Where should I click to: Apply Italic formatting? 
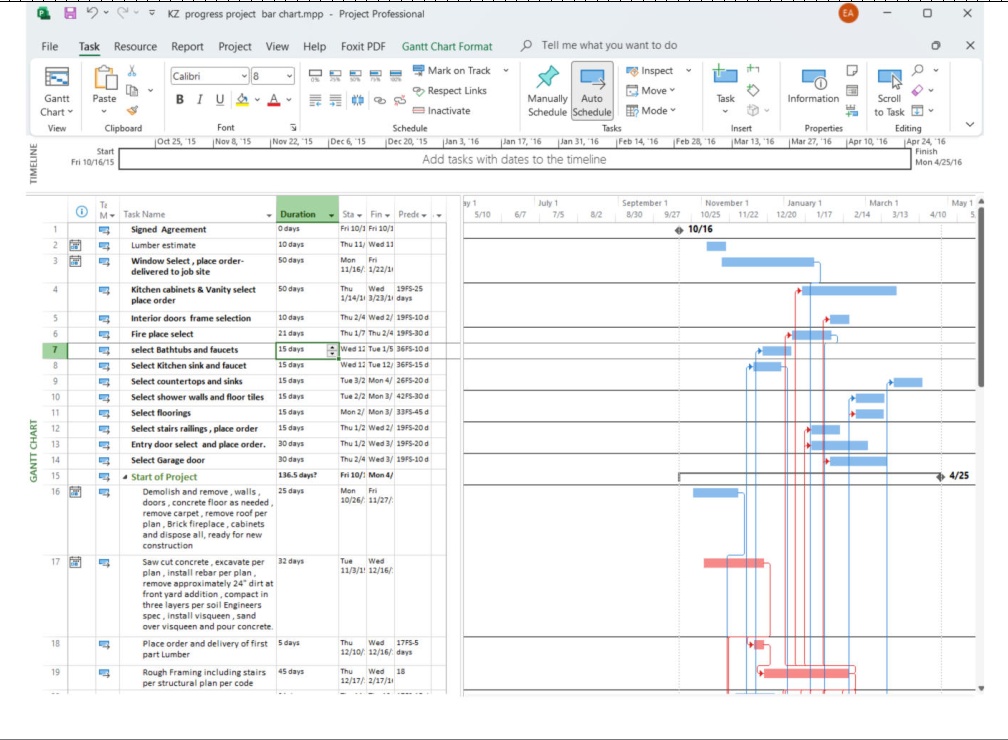pyautogui.click(x=200, y=99)
